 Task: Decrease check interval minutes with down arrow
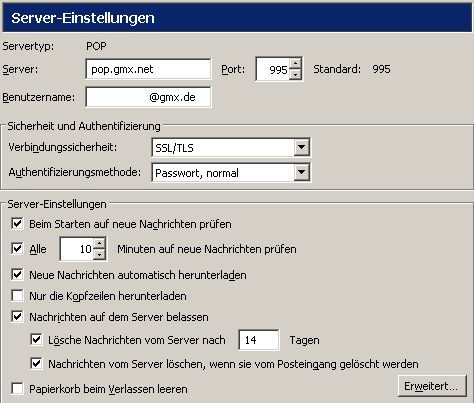[x=99, y=254]
